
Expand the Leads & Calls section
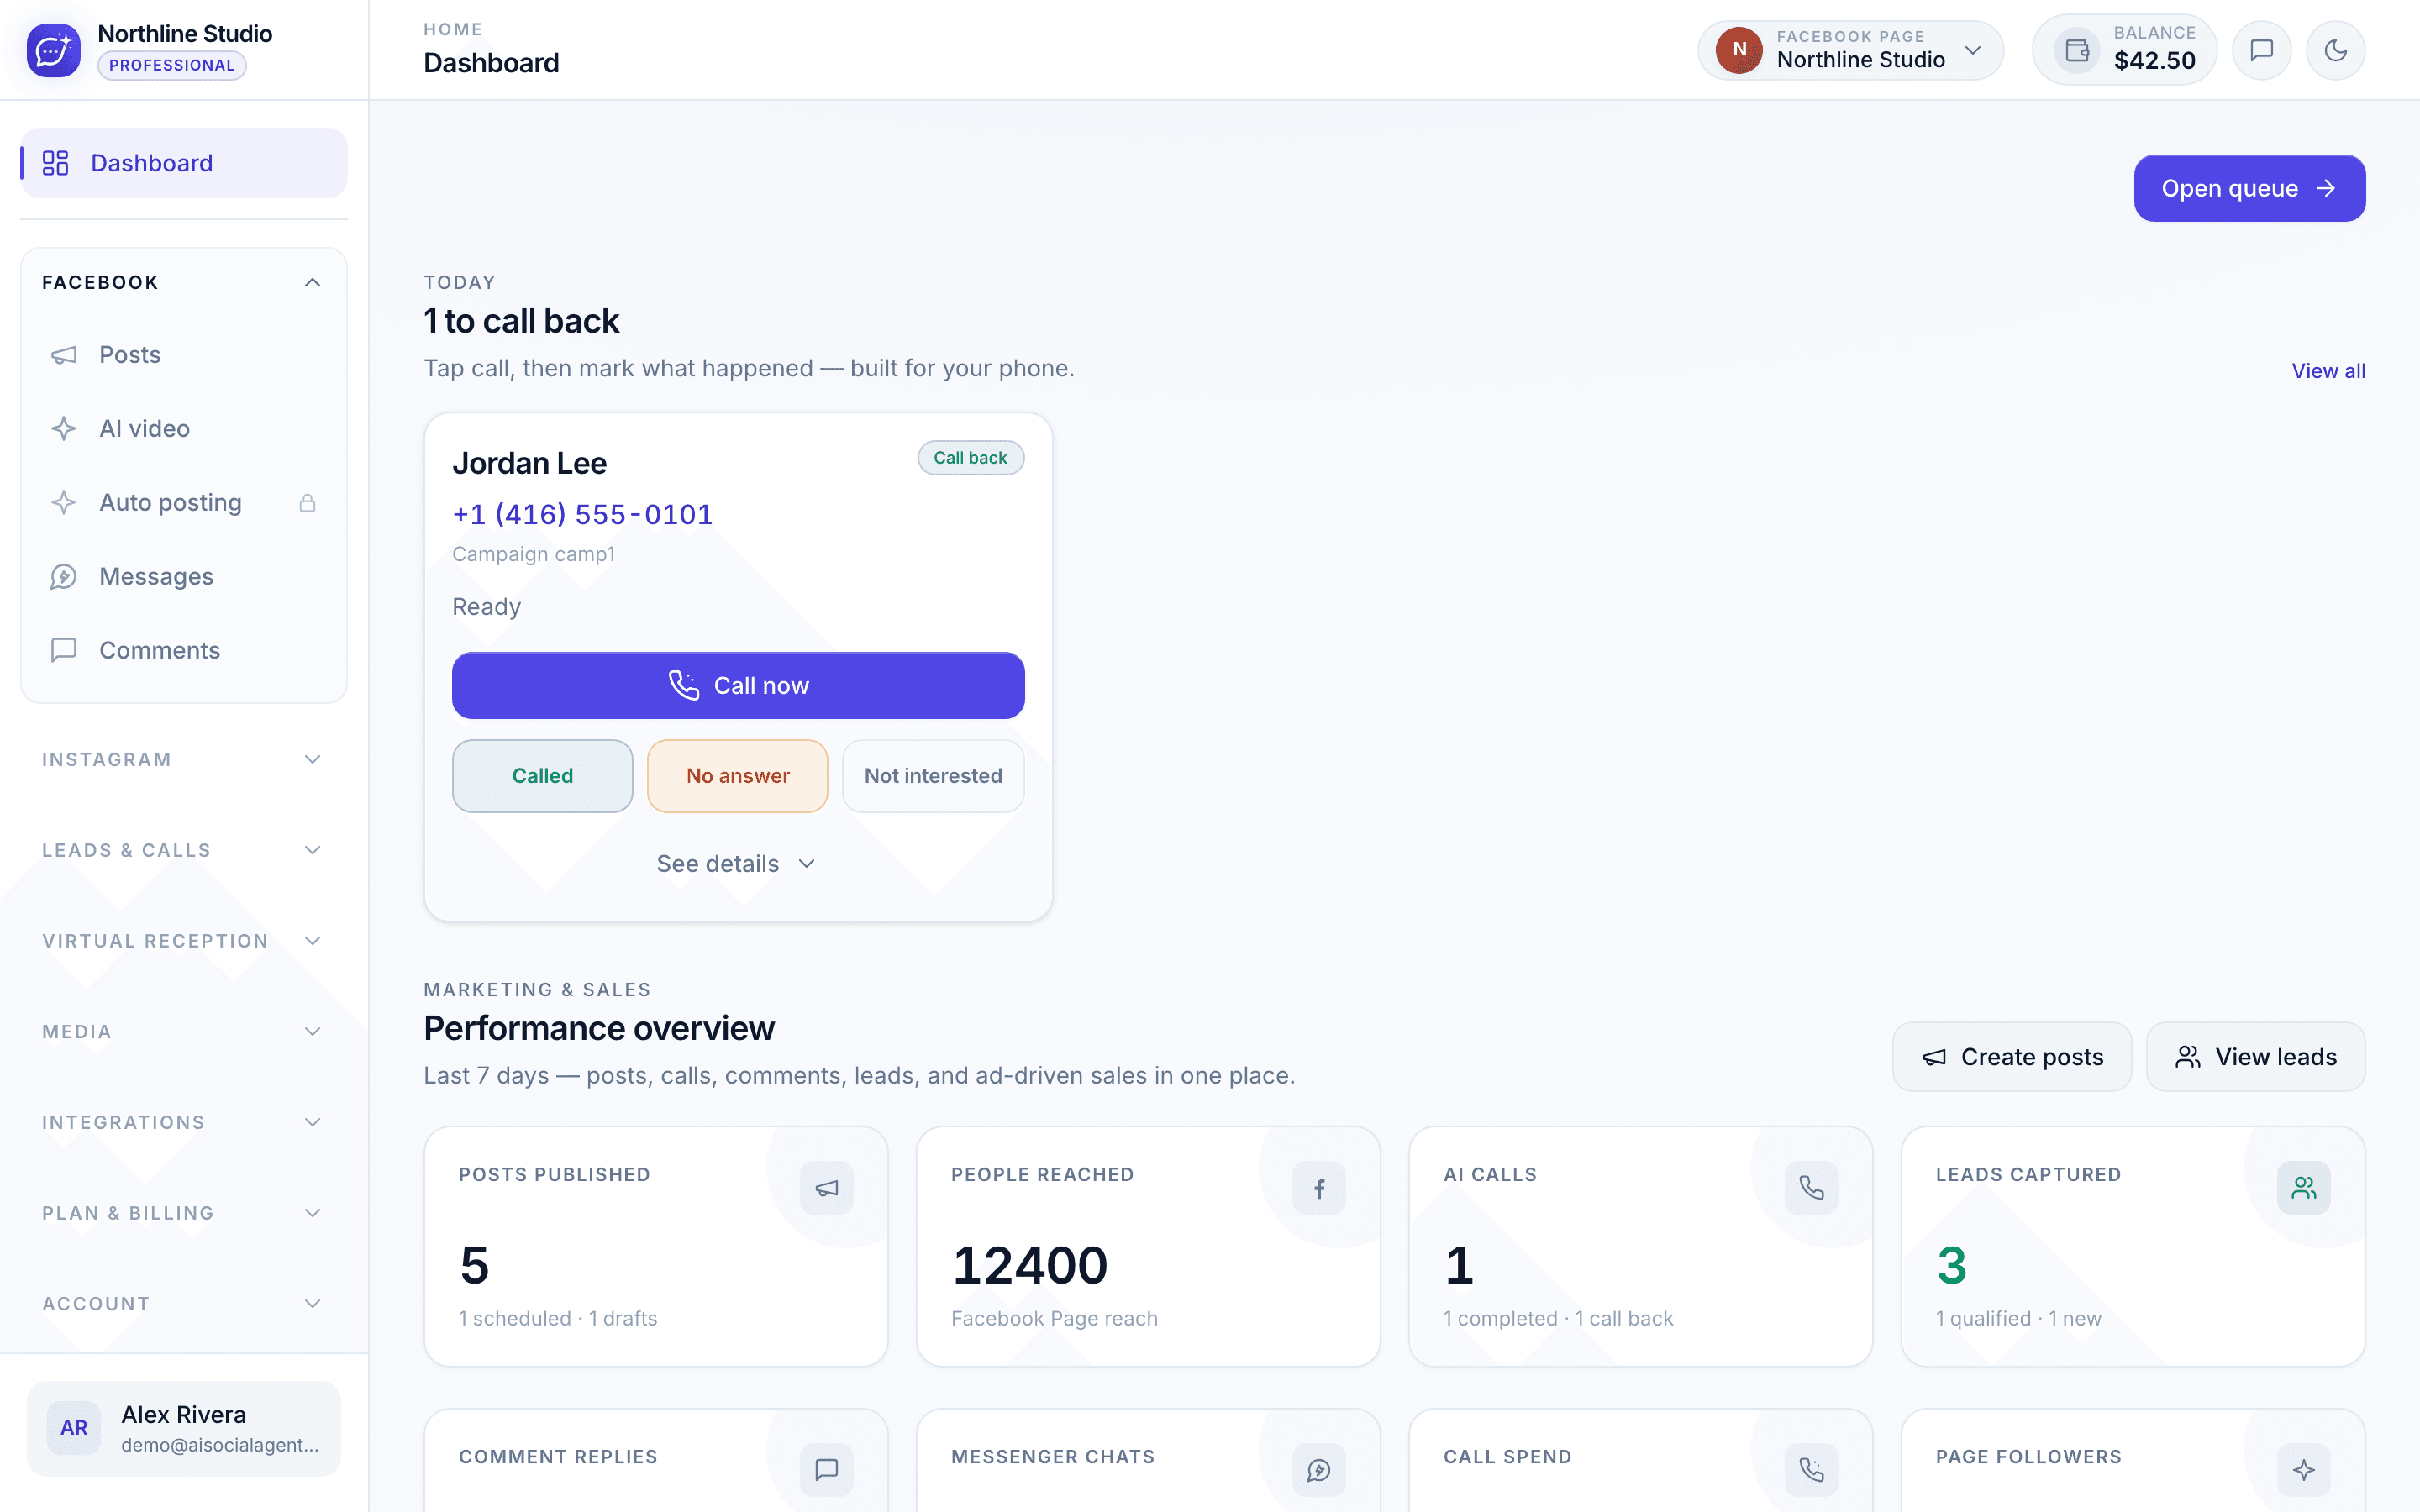pyautogui.click(x=184, y=850)
